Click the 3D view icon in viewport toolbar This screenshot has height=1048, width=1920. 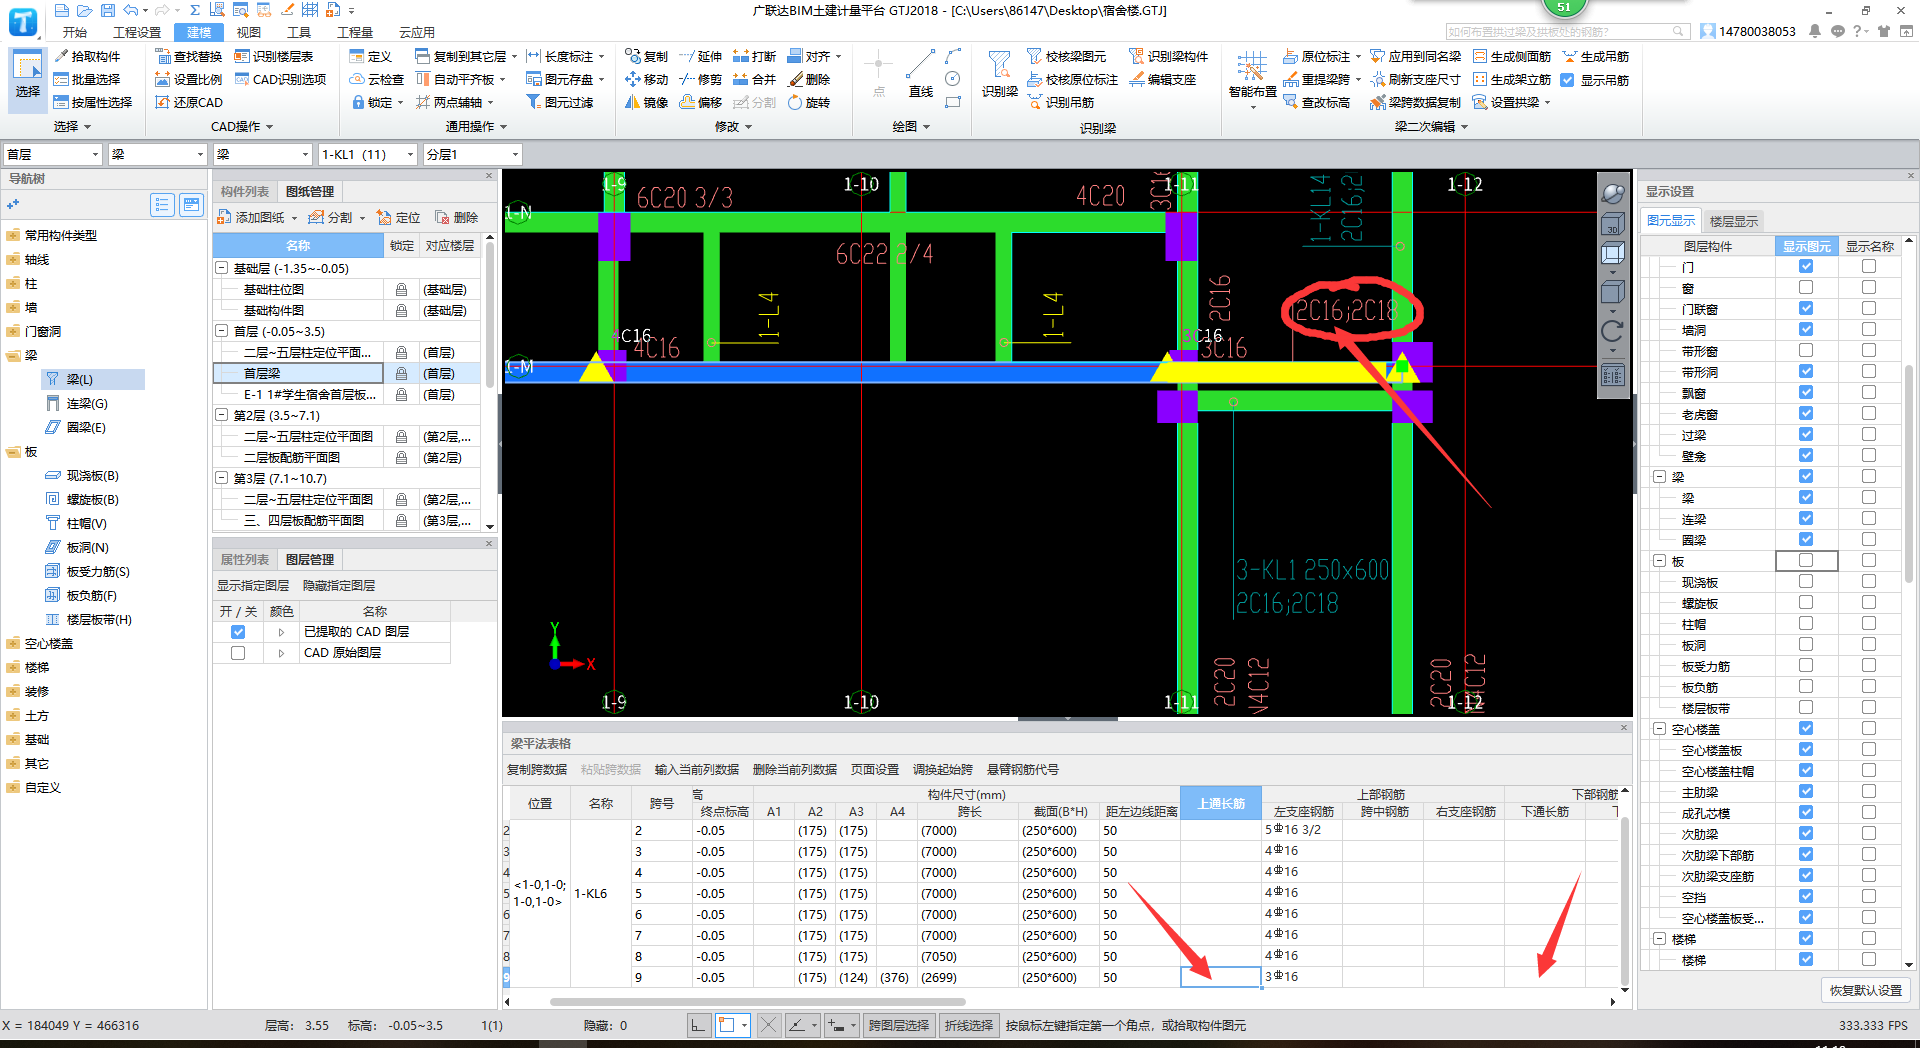click(1612, 225)
